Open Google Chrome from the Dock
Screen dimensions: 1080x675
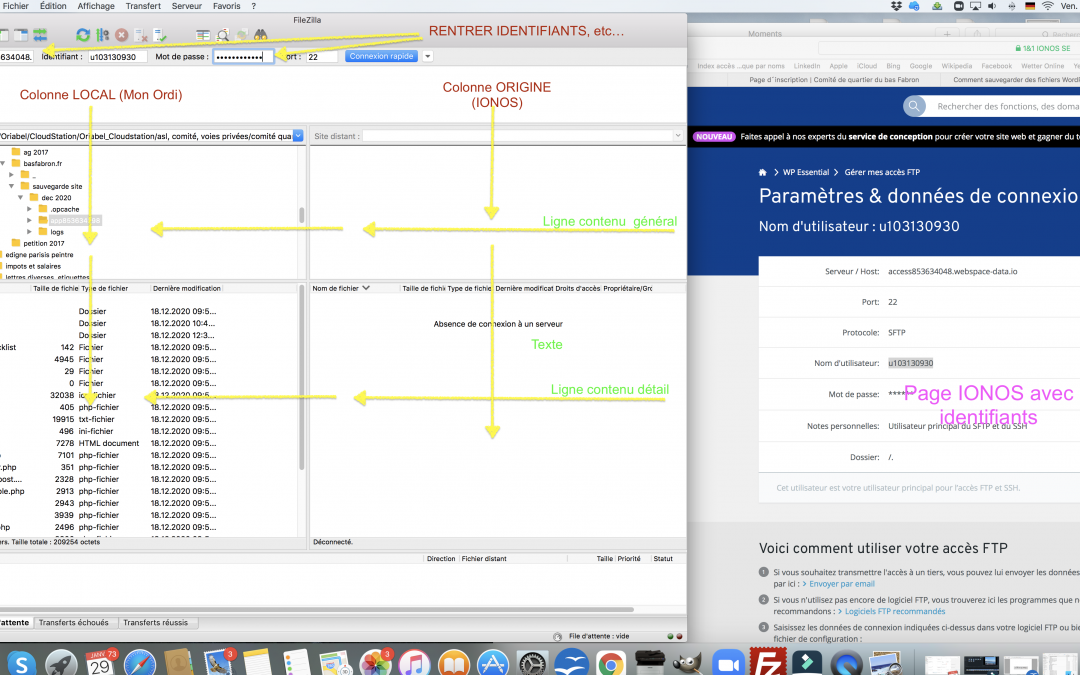pyautogui.click(x=611, y=662)
